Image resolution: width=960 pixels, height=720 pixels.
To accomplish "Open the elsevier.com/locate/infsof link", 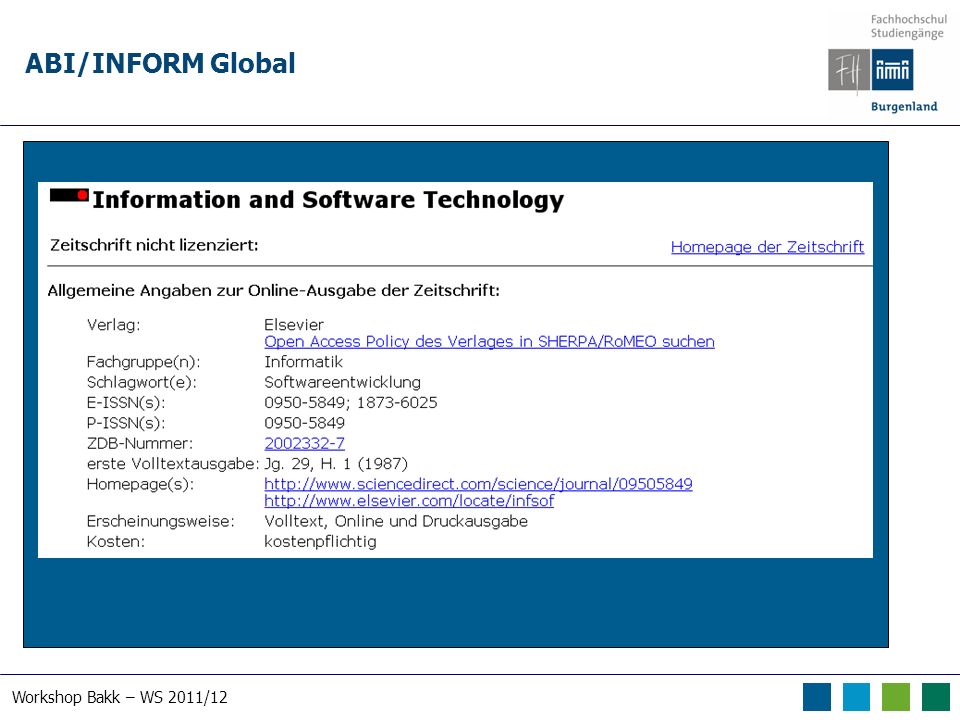I will pos(409,501).
